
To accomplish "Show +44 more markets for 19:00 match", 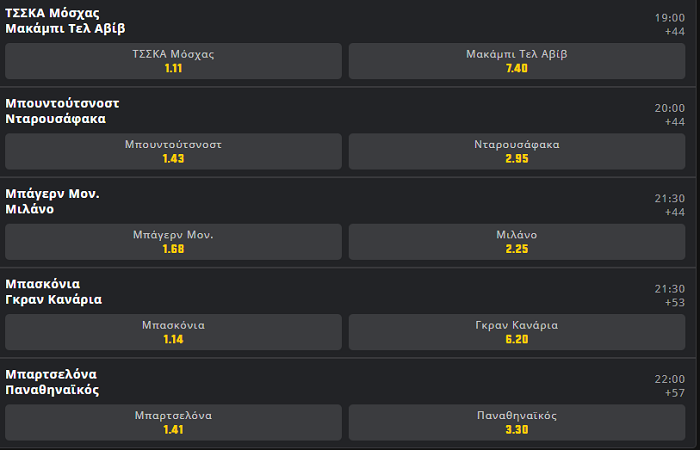I will (x=675, y=31).
